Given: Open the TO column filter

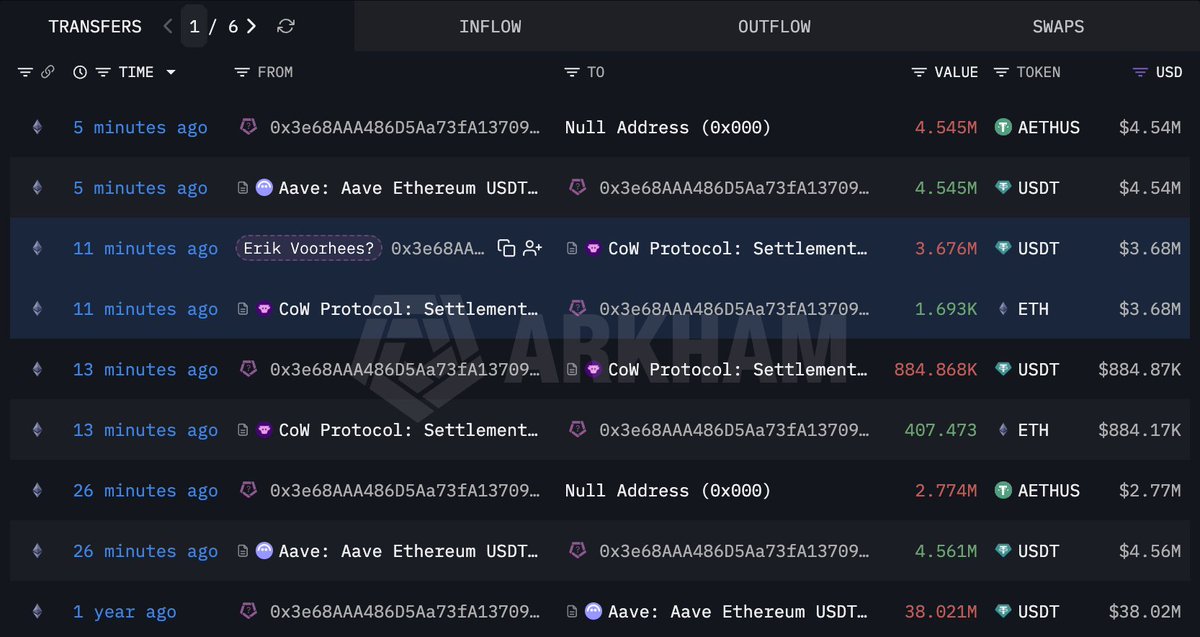Looking at the screenshot, I should pyautogui.click(x=571, y=72).
